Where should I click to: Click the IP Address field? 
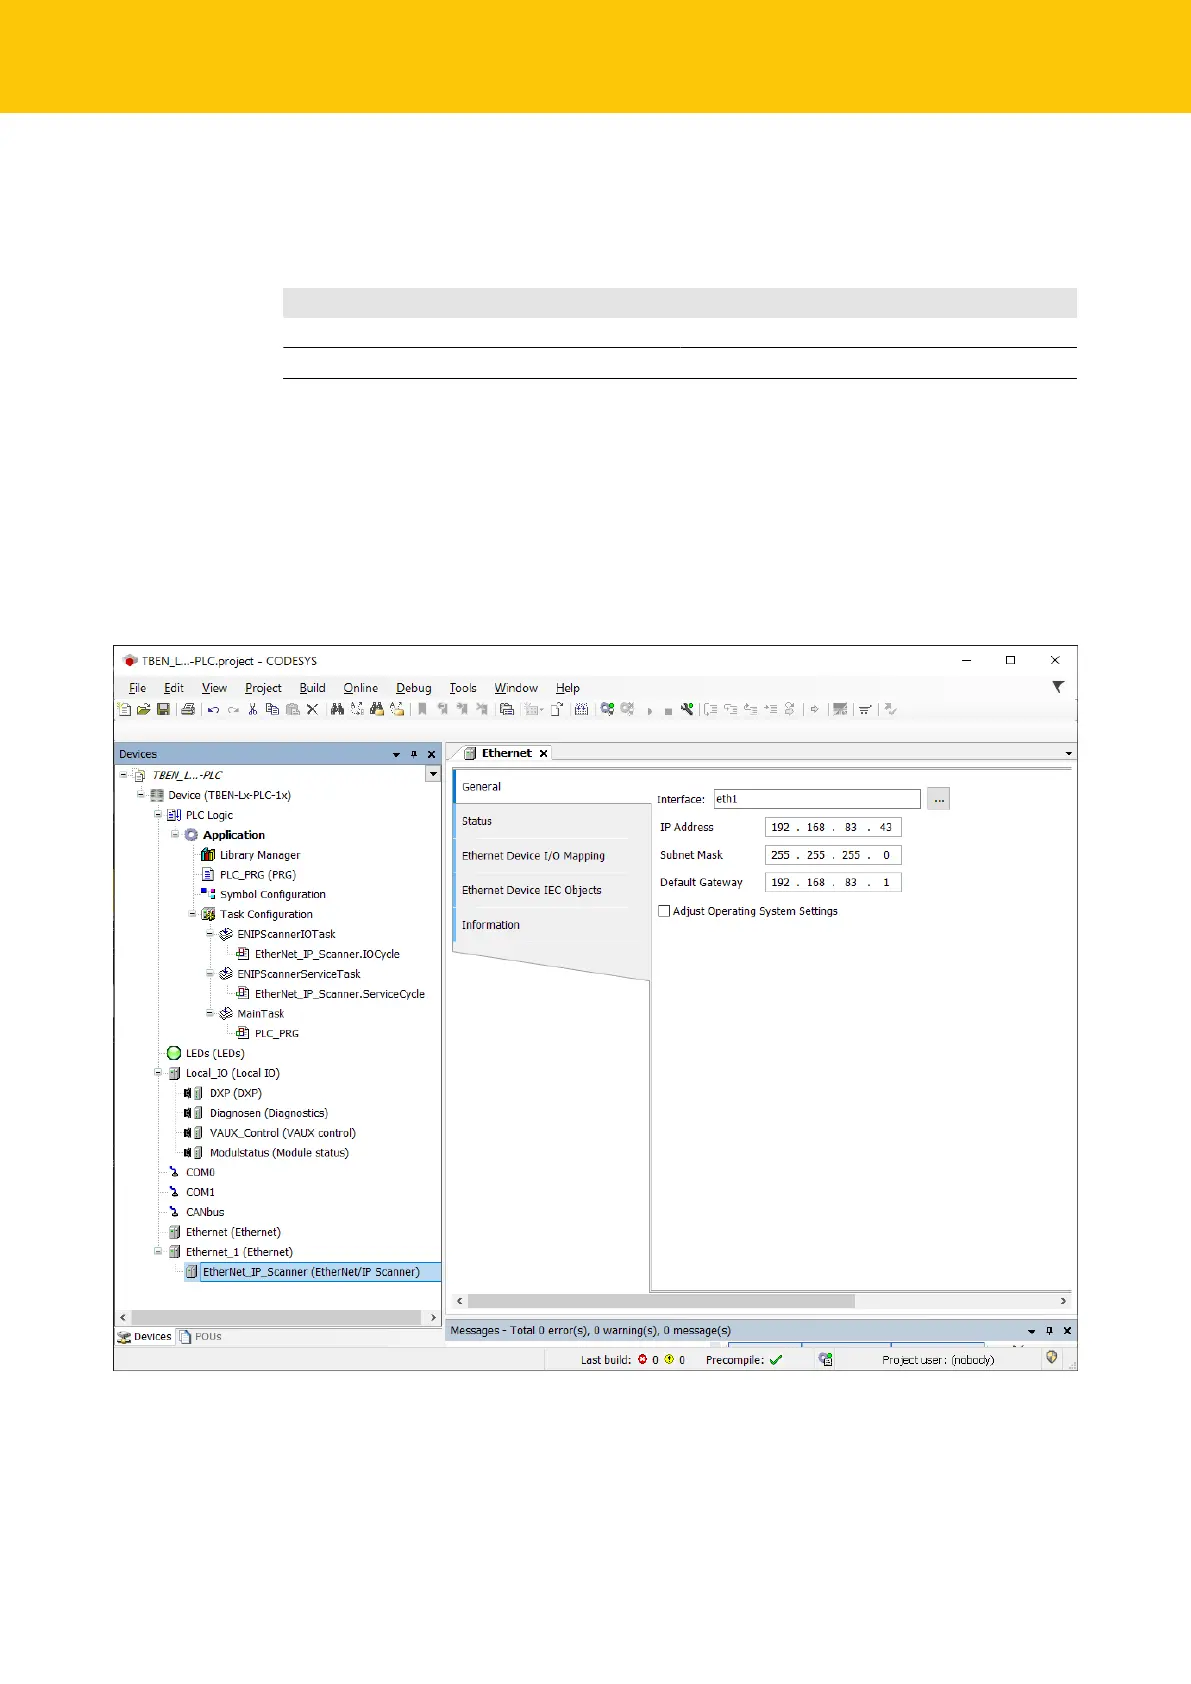coord(833,827)
